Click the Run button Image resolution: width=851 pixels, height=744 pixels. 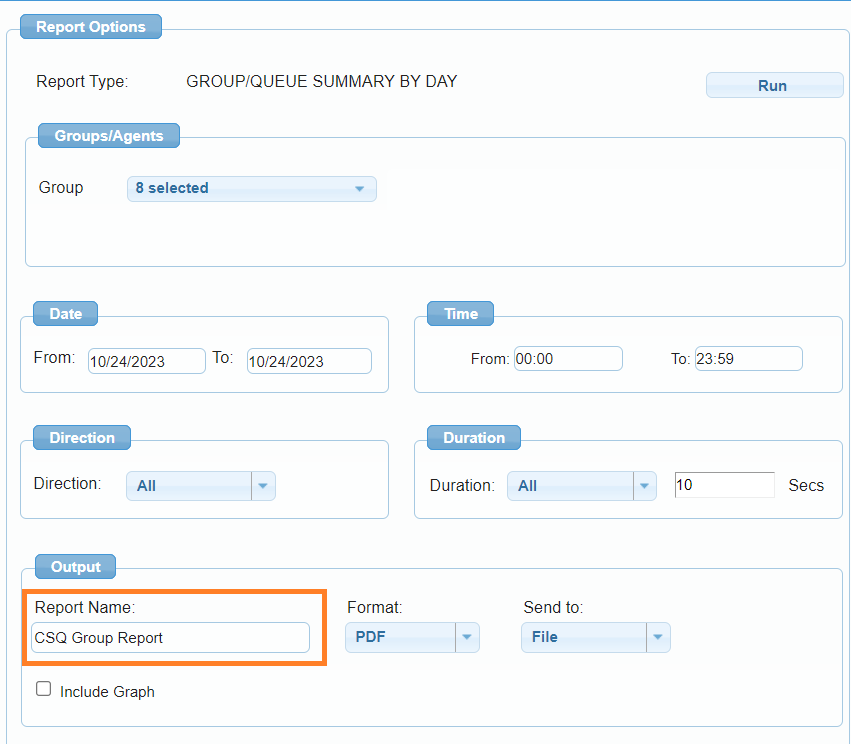(774, 85)
